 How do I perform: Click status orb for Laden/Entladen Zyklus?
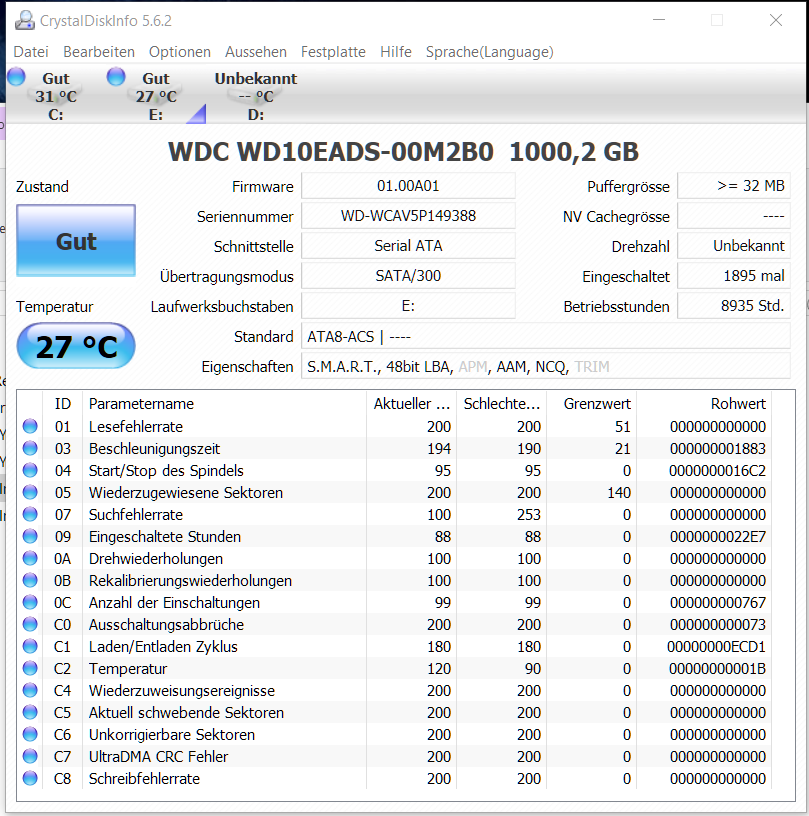click(30, 646)
